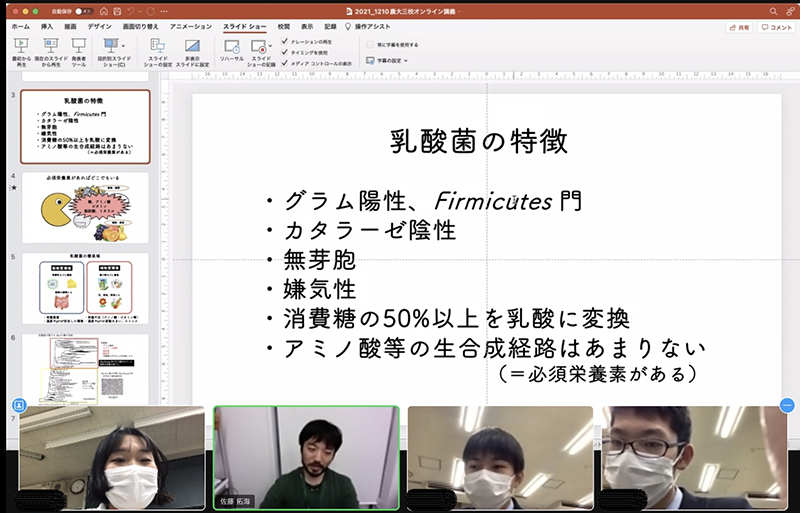Click bullet text 無芽胞
800x513 pixels.
319,260
